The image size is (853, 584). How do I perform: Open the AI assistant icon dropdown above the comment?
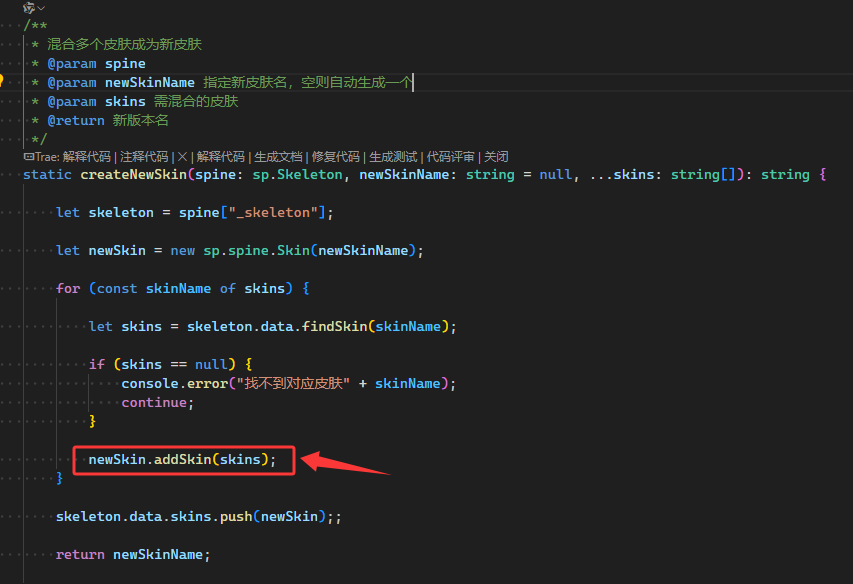pos(33,8)
